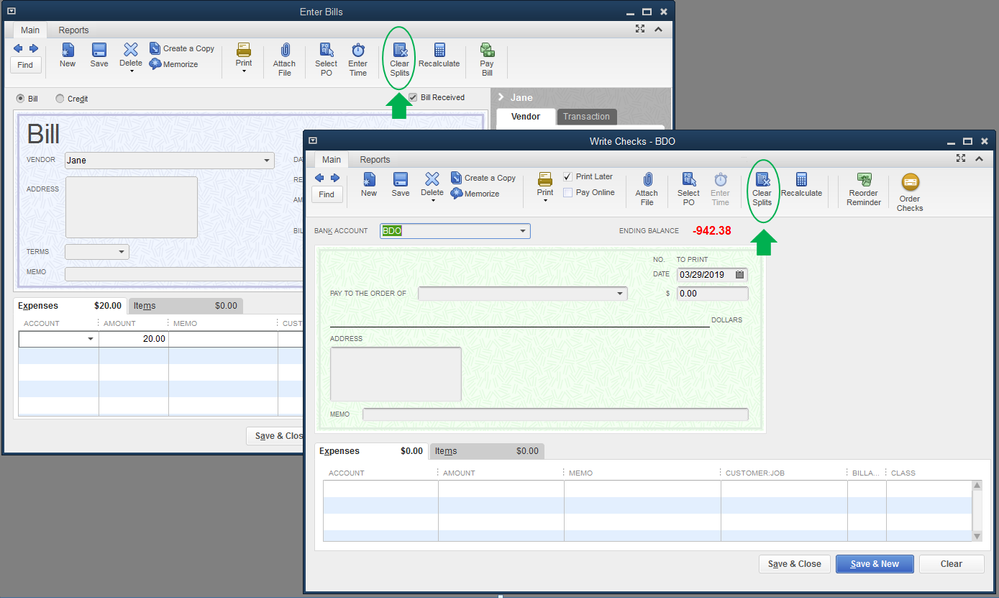Toggle Print Later checkbox
The height and width of the screenshot is (598, 999).
[568, 176]
